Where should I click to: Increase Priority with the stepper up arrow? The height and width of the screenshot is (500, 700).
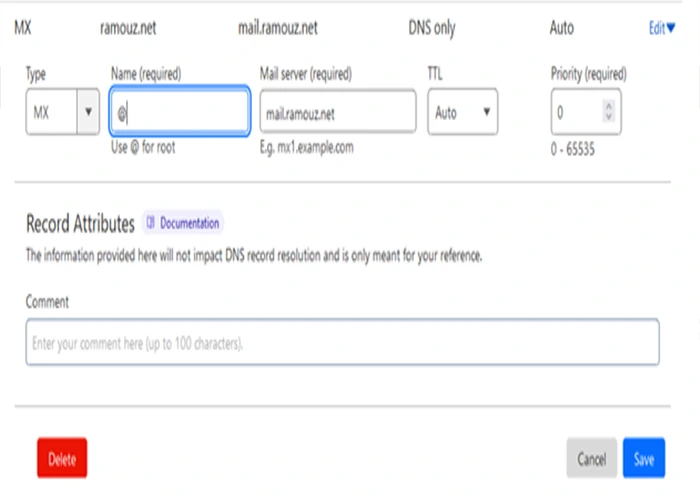click(x=608, y=106)
